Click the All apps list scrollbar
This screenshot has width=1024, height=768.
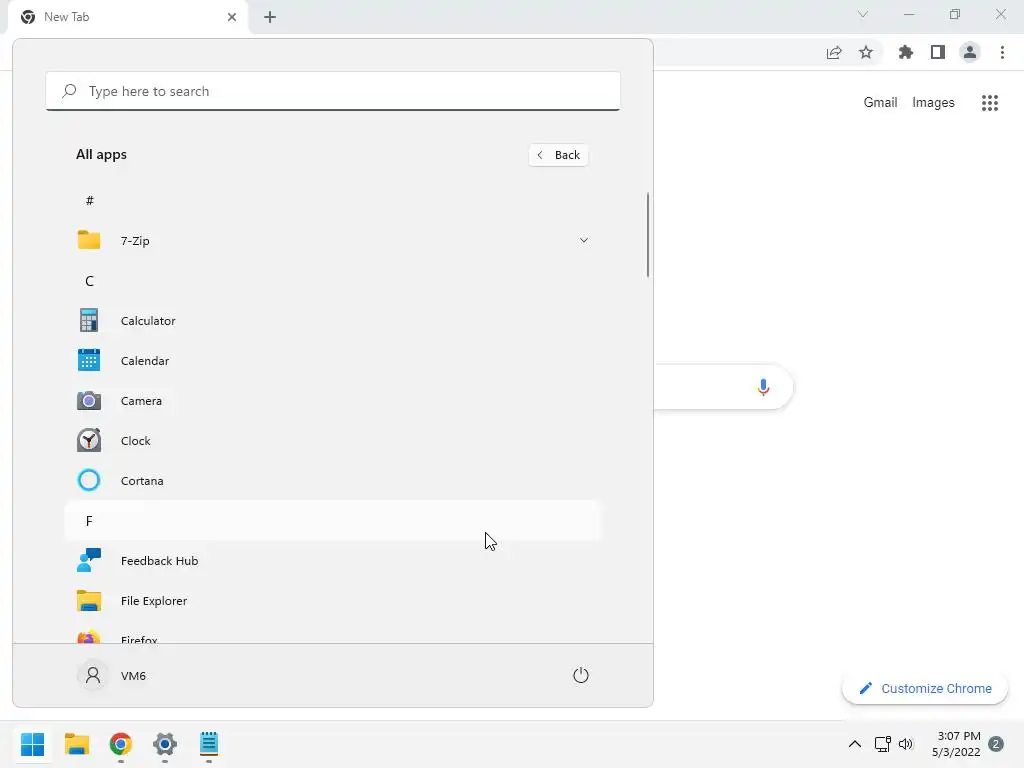coord(648,234)
